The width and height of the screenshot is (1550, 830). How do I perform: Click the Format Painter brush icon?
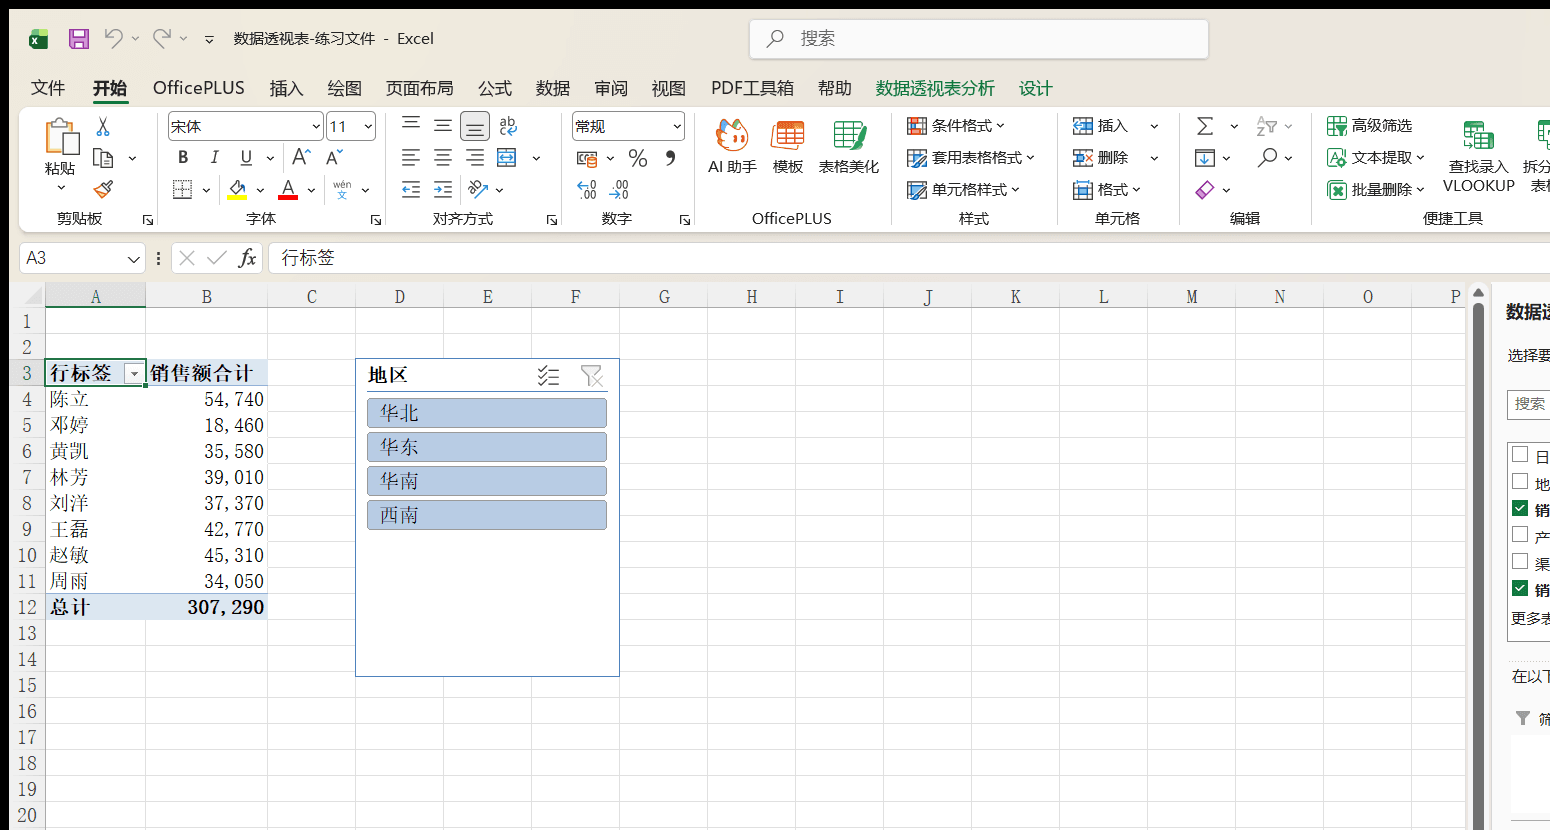tap(103, 189)
